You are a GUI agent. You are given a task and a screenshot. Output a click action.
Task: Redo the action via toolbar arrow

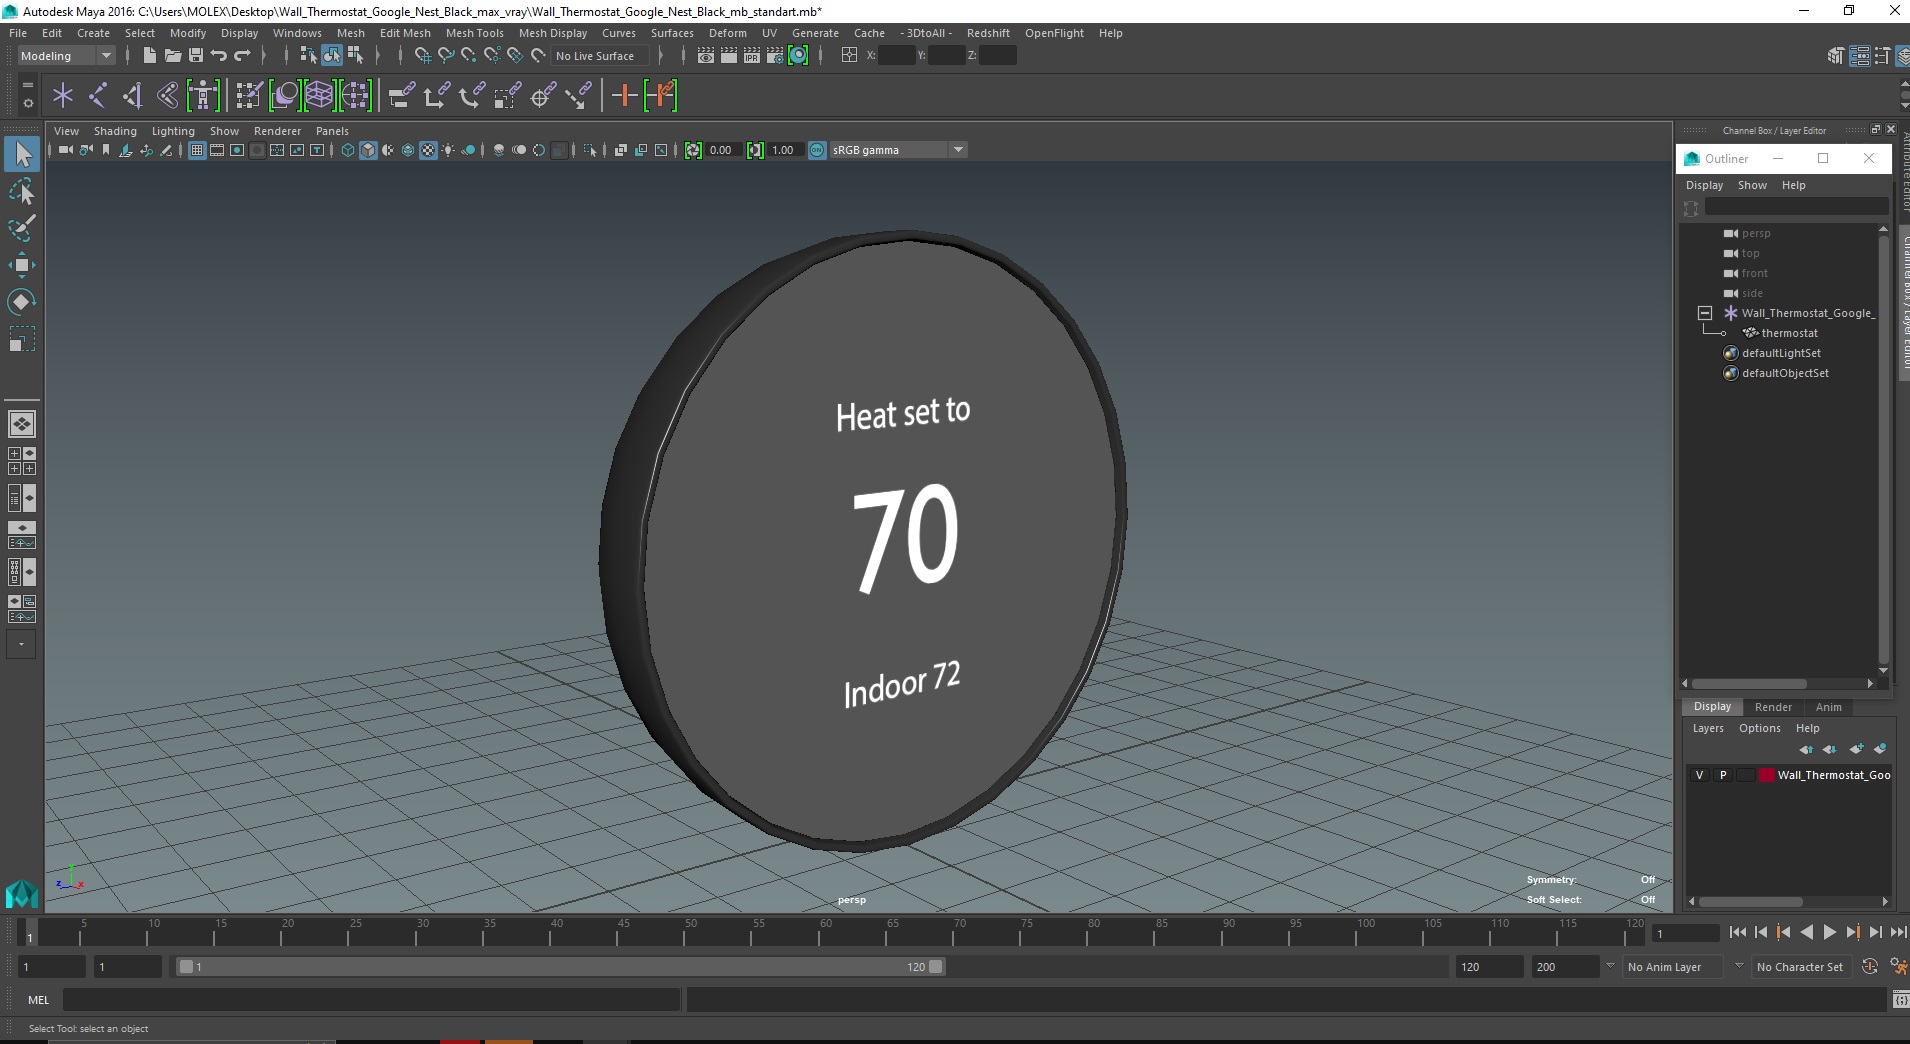242,56
